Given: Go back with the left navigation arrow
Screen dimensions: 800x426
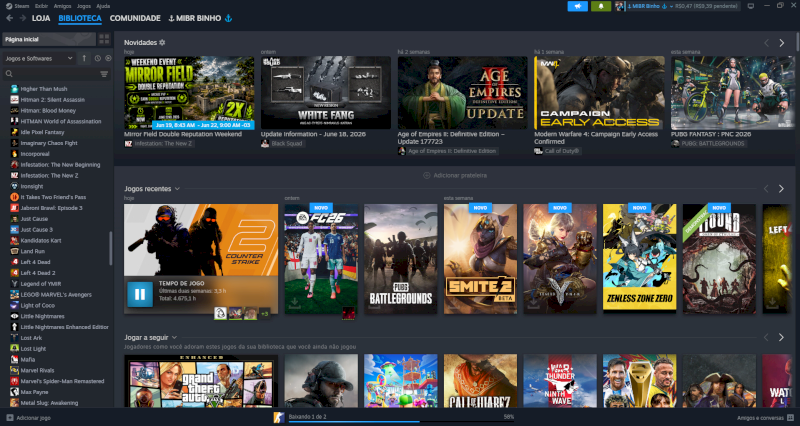Looking at the screenshot, I should click(x=9, y=18).
